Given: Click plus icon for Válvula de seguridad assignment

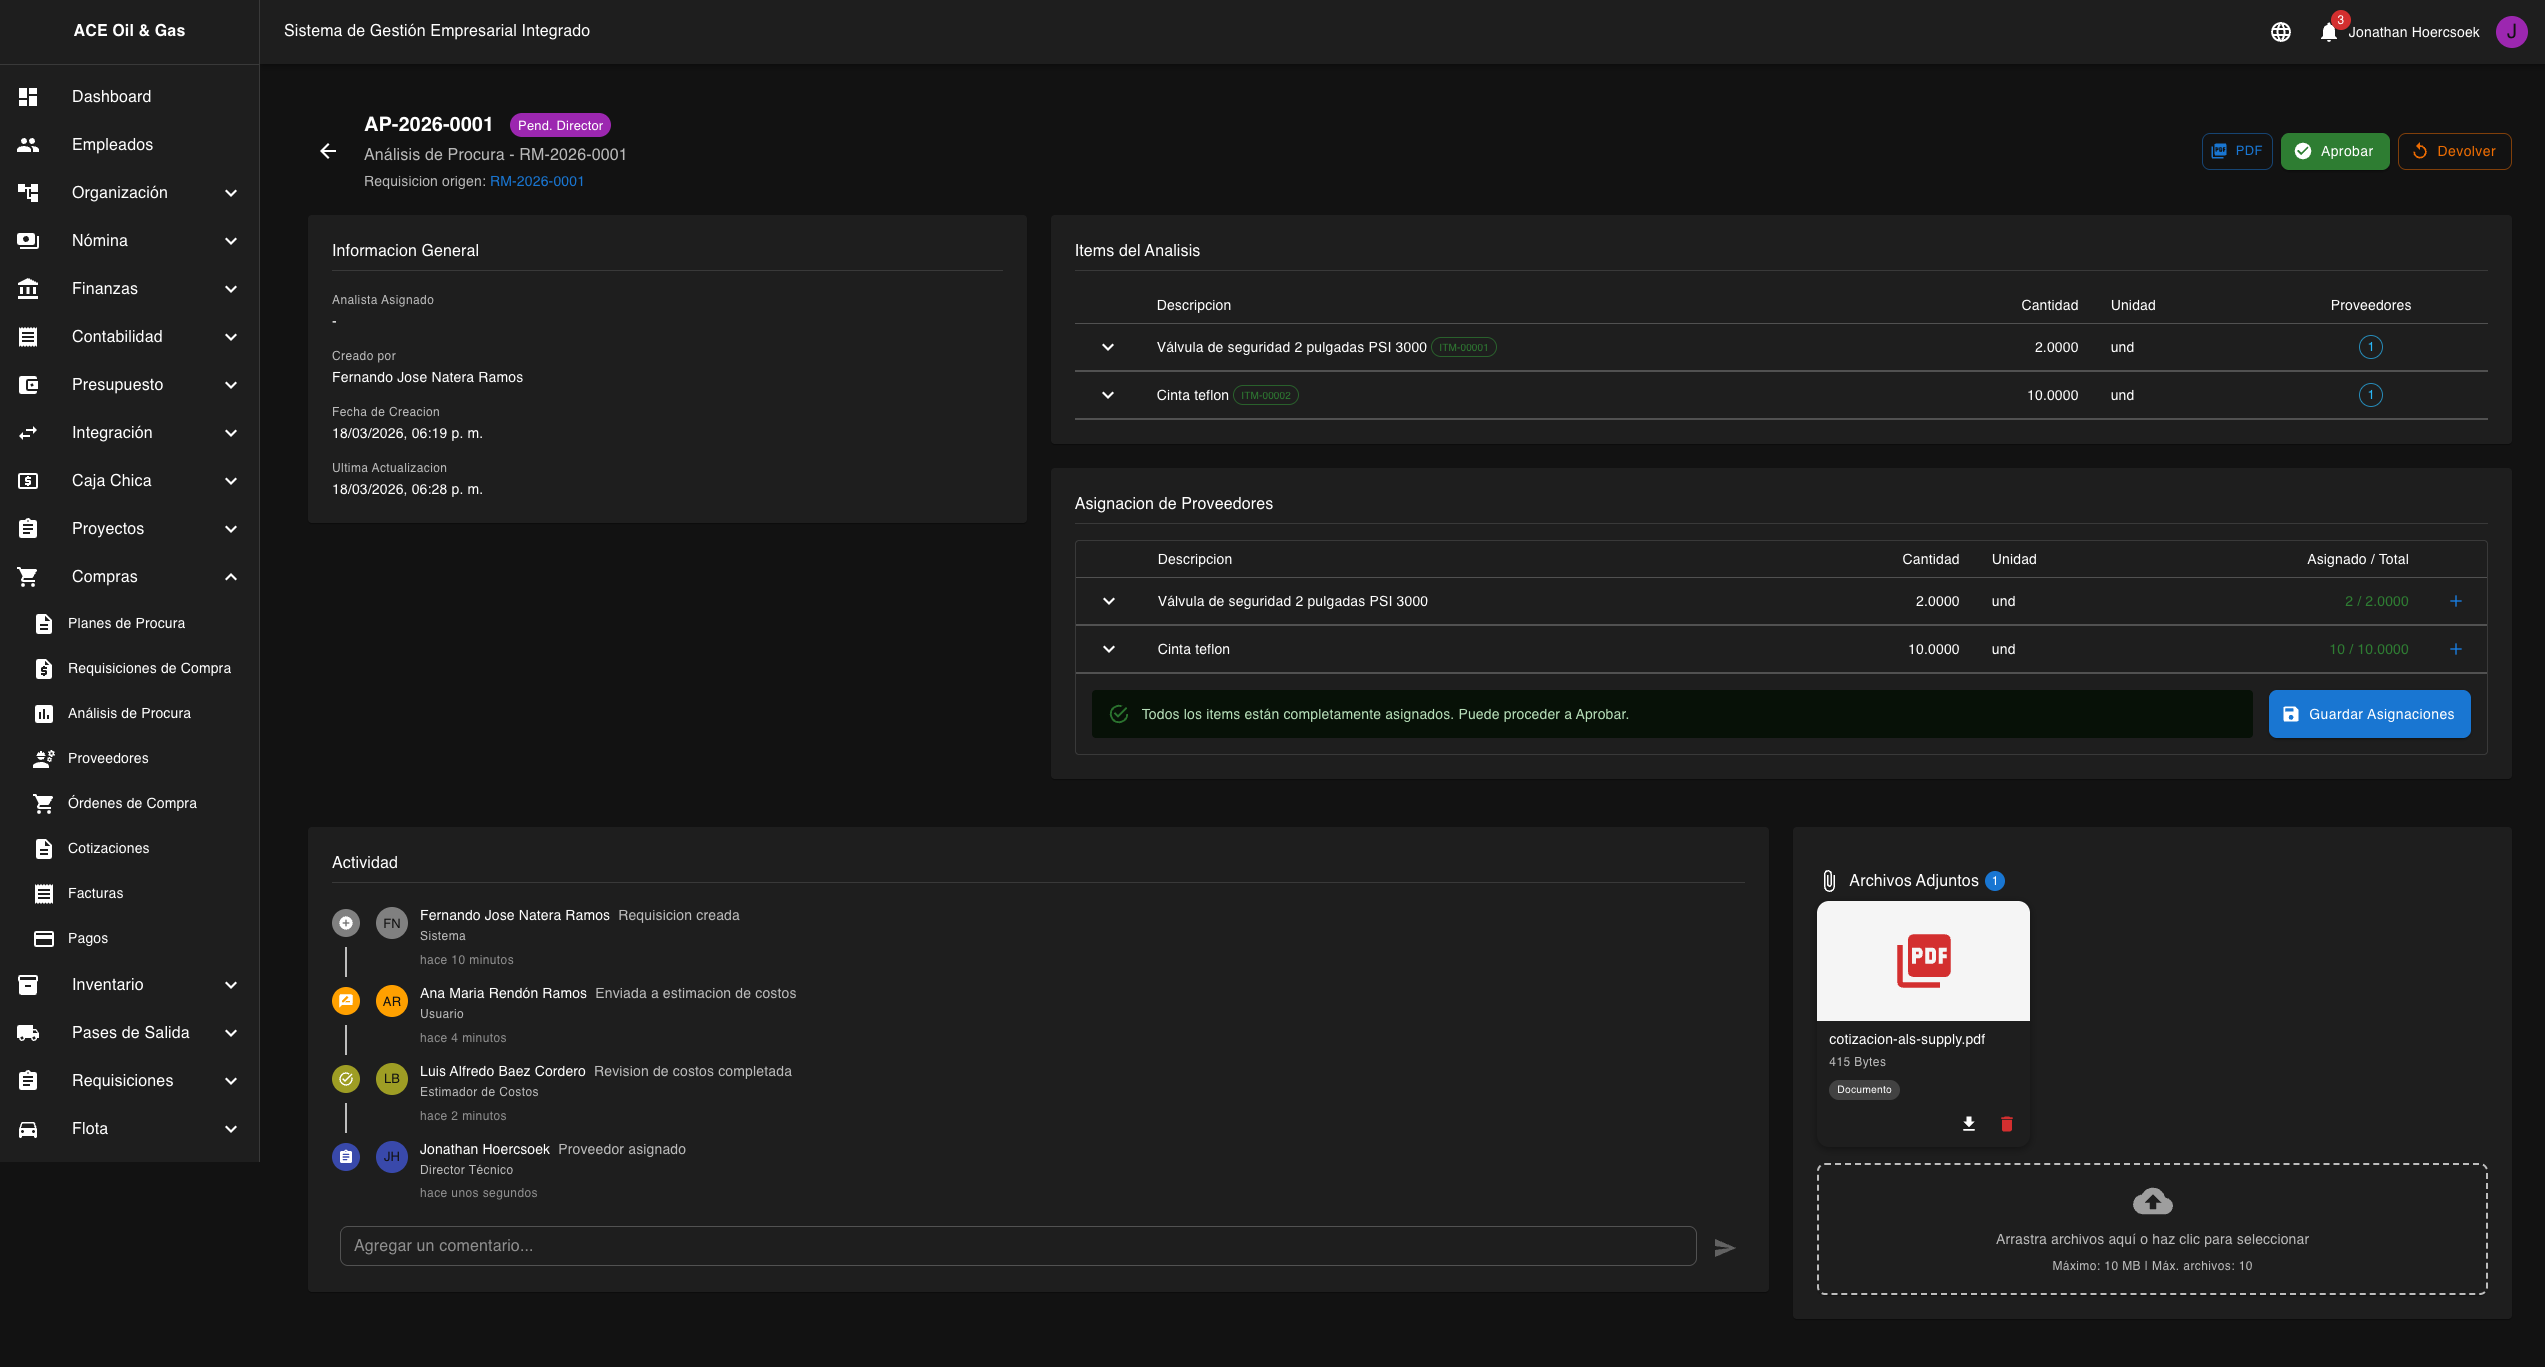Looking at the screenshot, I should pyautogui.click(x=2455, y=601).
